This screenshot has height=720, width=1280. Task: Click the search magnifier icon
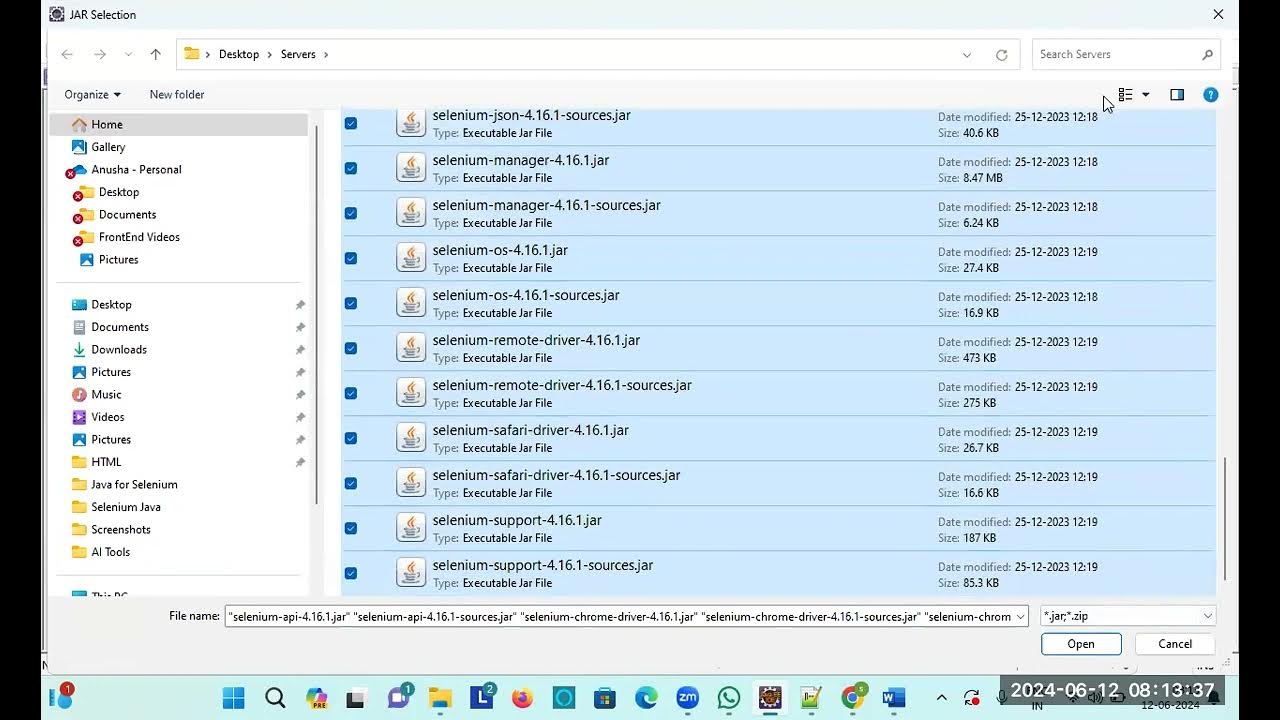[1207, 55]
